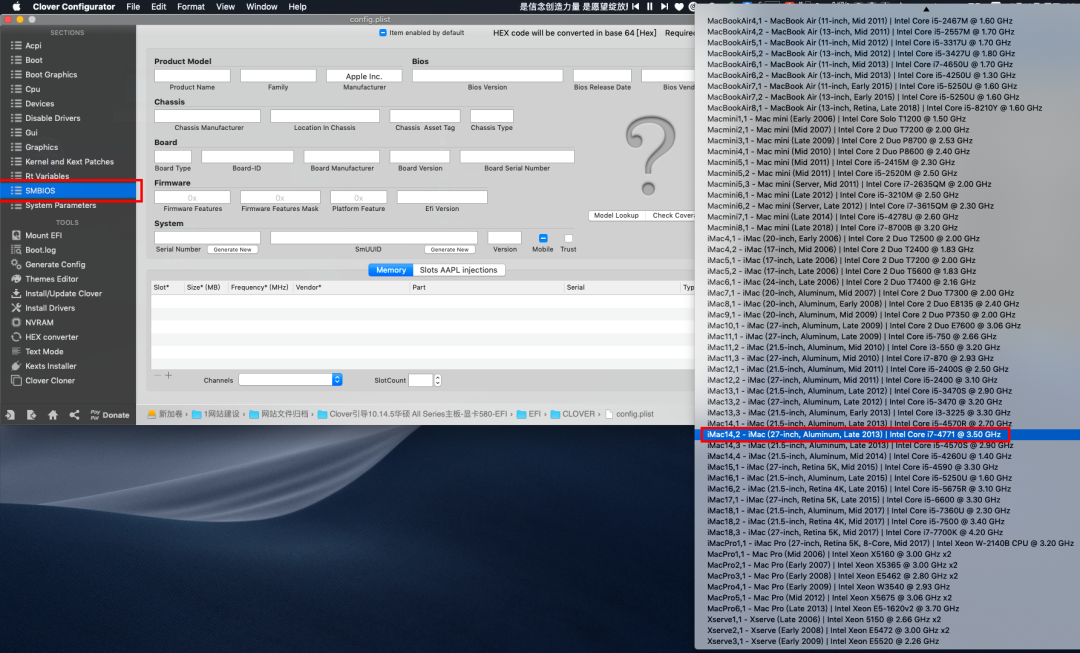Click Generate New for Serial Number
Screen dimensions: 1080x653
(x=233, y=249)
